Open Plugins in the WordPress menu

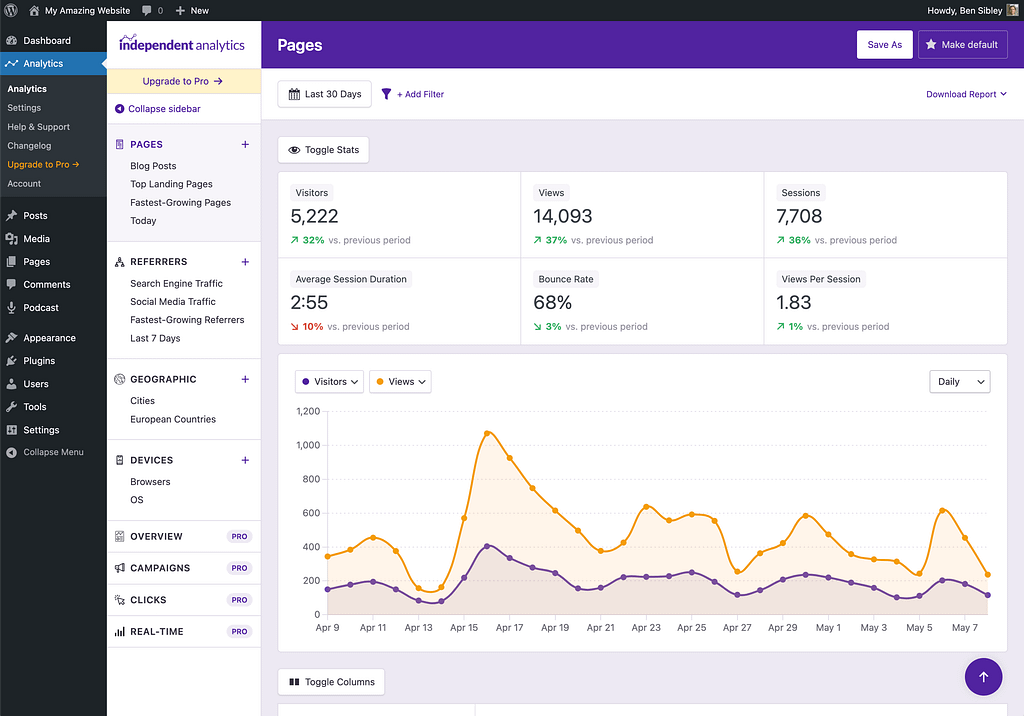pyautogui.click(x=39, y=361)
